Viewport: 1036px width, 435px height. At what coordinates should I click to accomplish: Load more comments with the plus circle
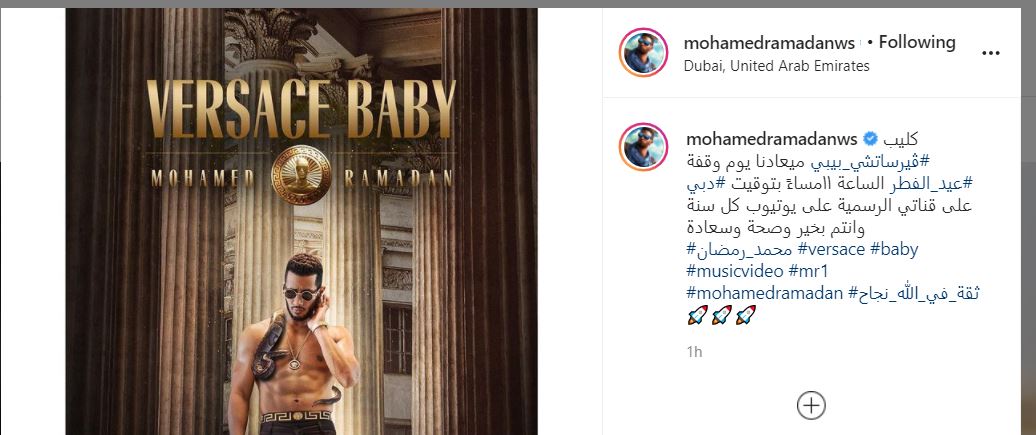coord(811,405)
